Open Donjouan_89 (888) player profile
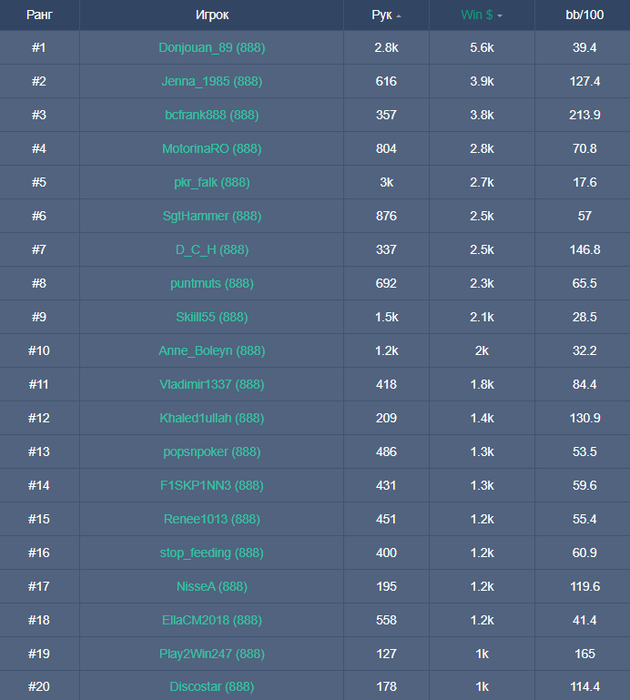Image resolution: width=630 pixels, height=700 pixels. tap(212, 48)
